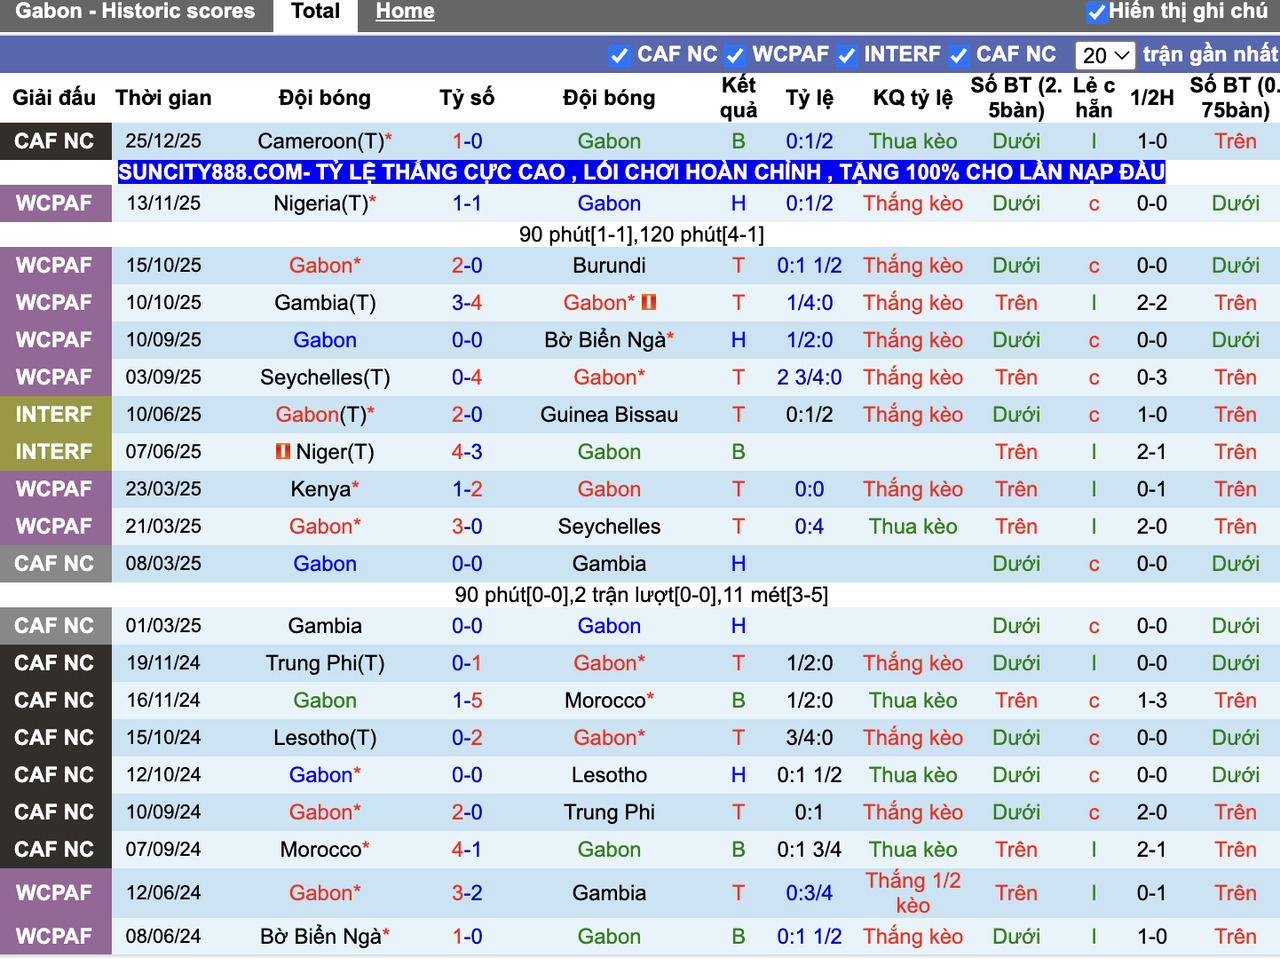This screenshot has height=959, width=1280.
Task: Click Trung Phi(T) team on 19/11/24
Action: [x=325, y=663]
